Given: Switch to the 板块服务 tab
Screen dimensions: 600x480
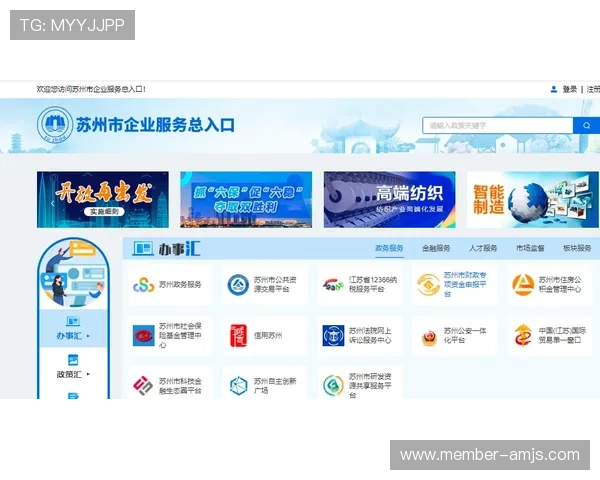Looking at the screenshot, I should click(577, 248).
